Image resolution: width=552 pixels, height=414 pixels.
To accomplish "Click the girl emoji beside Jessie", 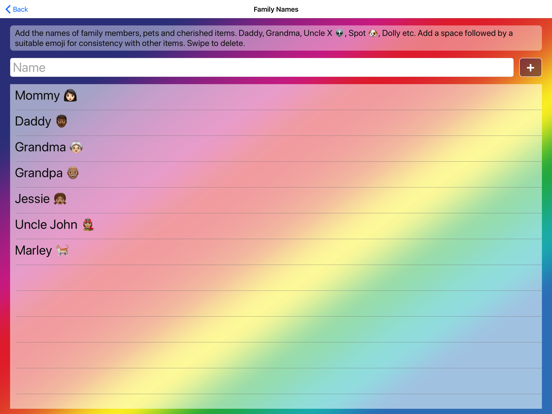I will click(x=60, y=199).
